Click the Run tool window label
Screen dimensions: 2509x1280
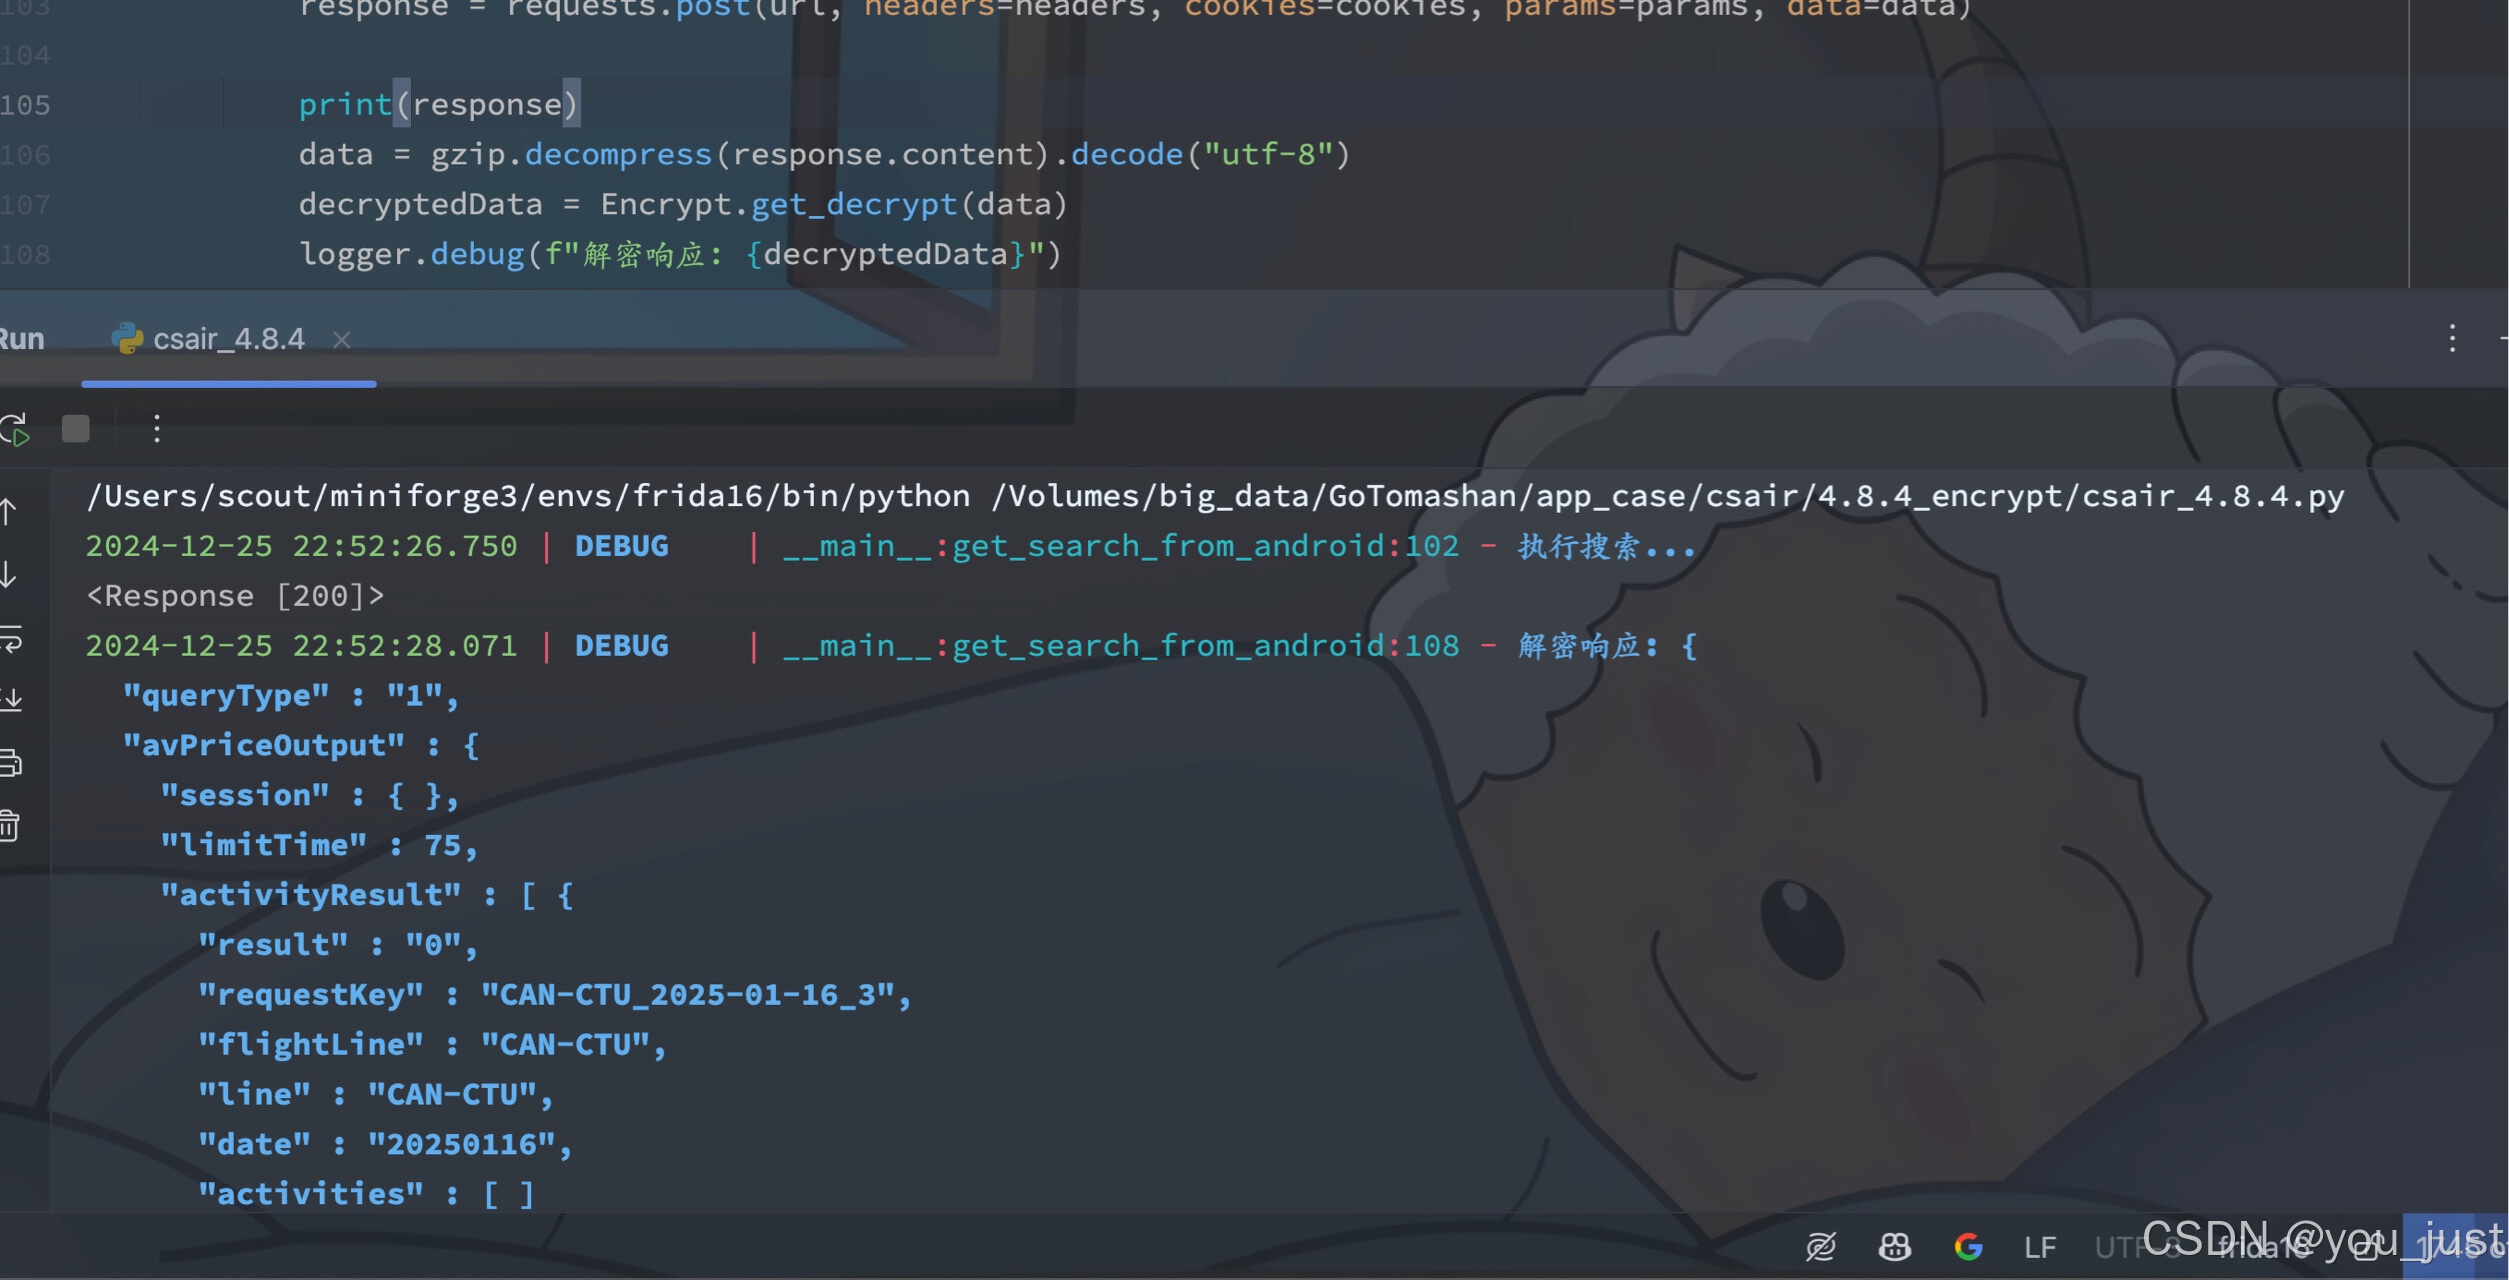pos(22,339)
